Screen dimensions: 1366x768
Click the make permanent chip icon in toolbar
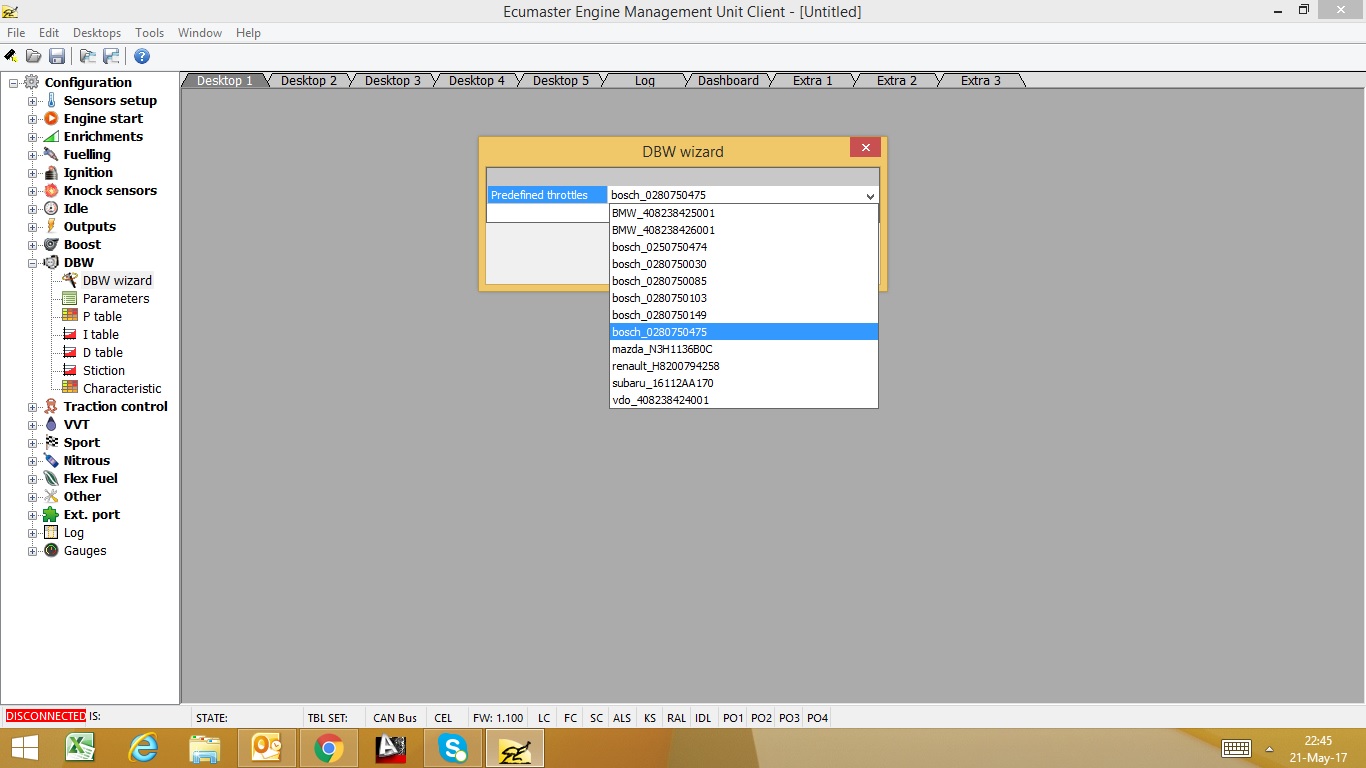pos(11,56)
